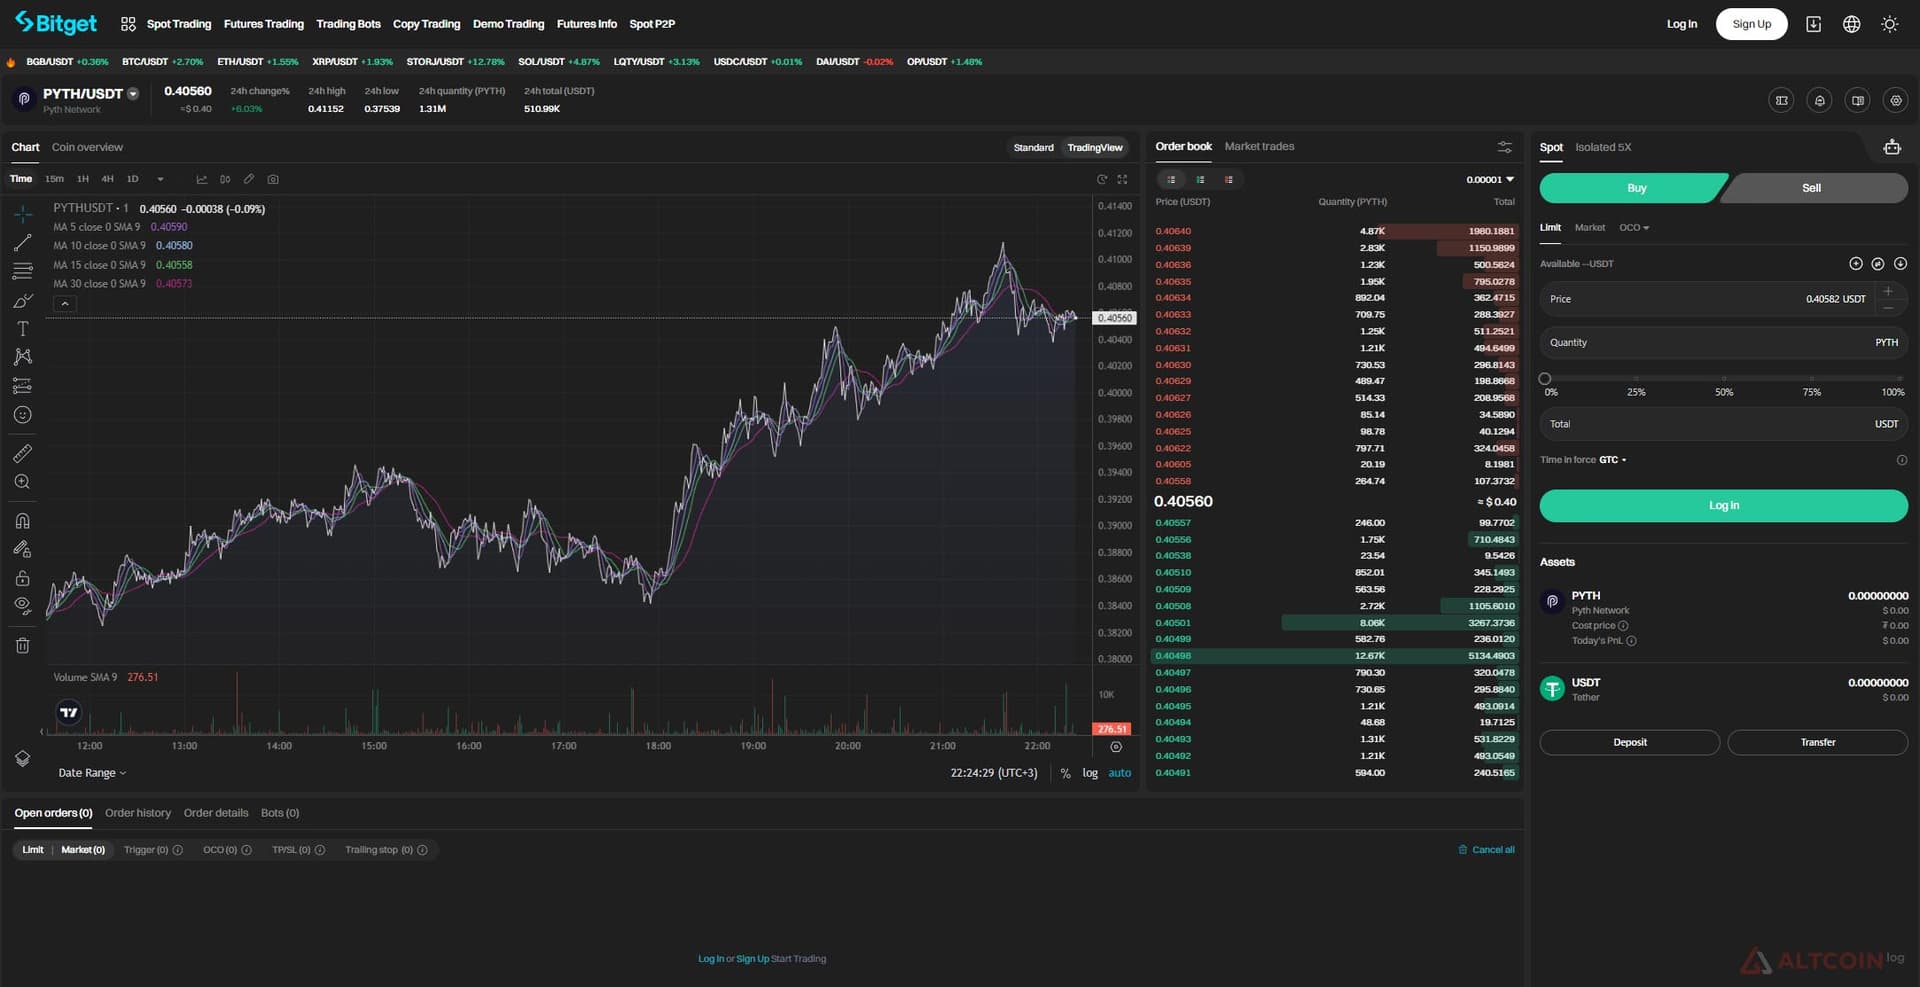Switch theme with the sun icon
This screenshot has width=1920, height=987.
tap(1890, 24)
